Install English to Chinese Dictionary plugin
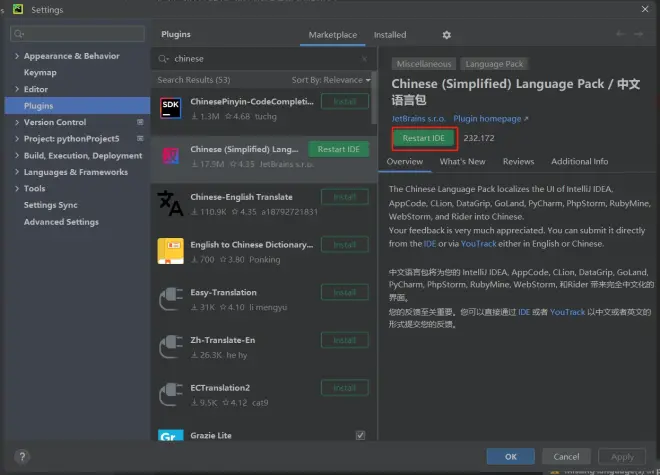The image size is (660, 475). click(x=345, y=245)
